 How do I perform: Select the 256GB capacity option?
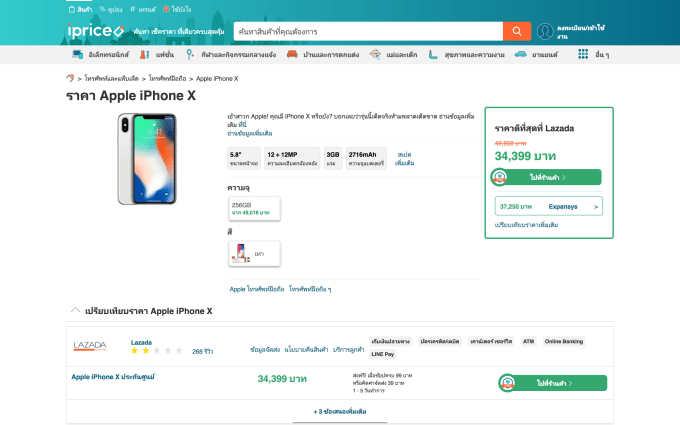point(254,207)
